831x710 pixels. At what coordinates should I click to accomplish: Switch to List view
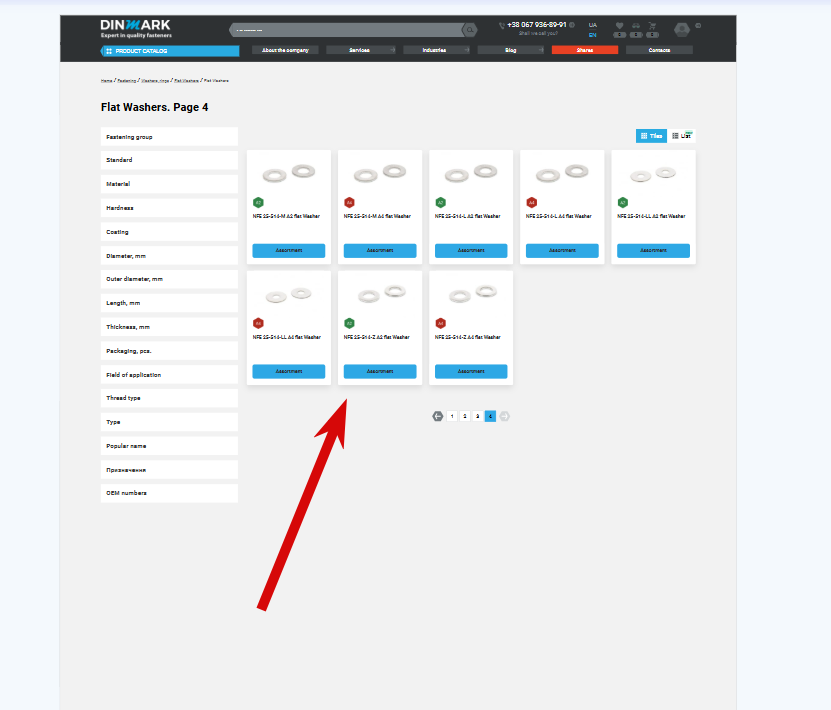(682, 136)
